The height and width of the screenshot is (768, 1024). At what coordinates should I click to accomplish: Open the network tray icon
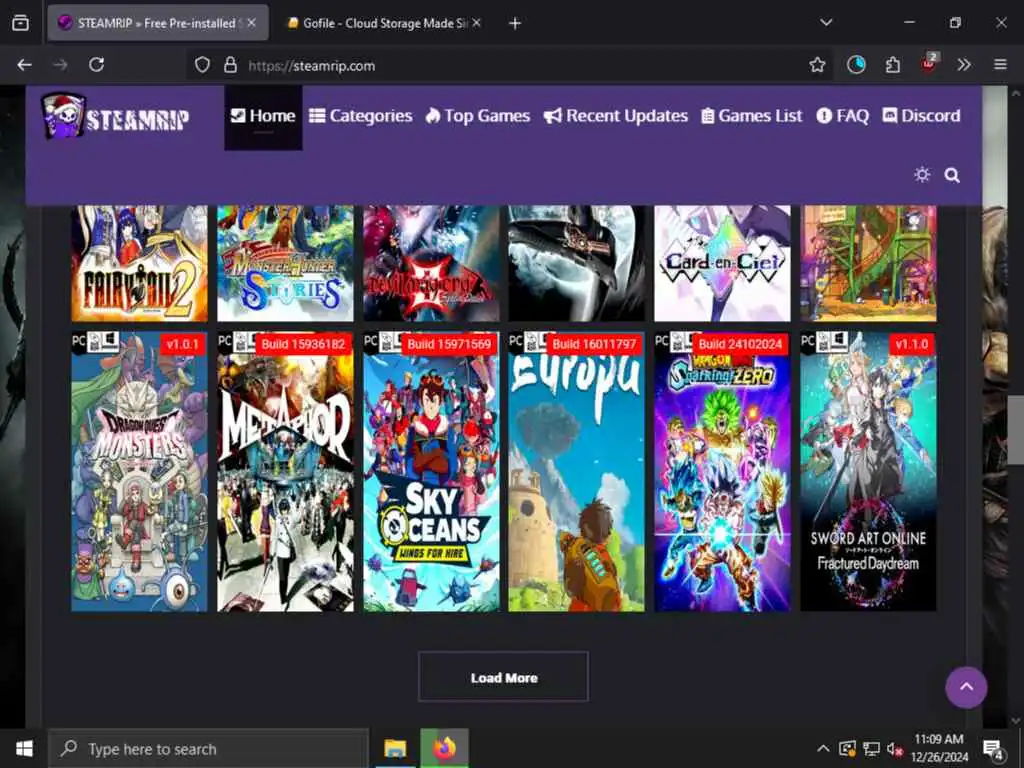tap(871, 748)
